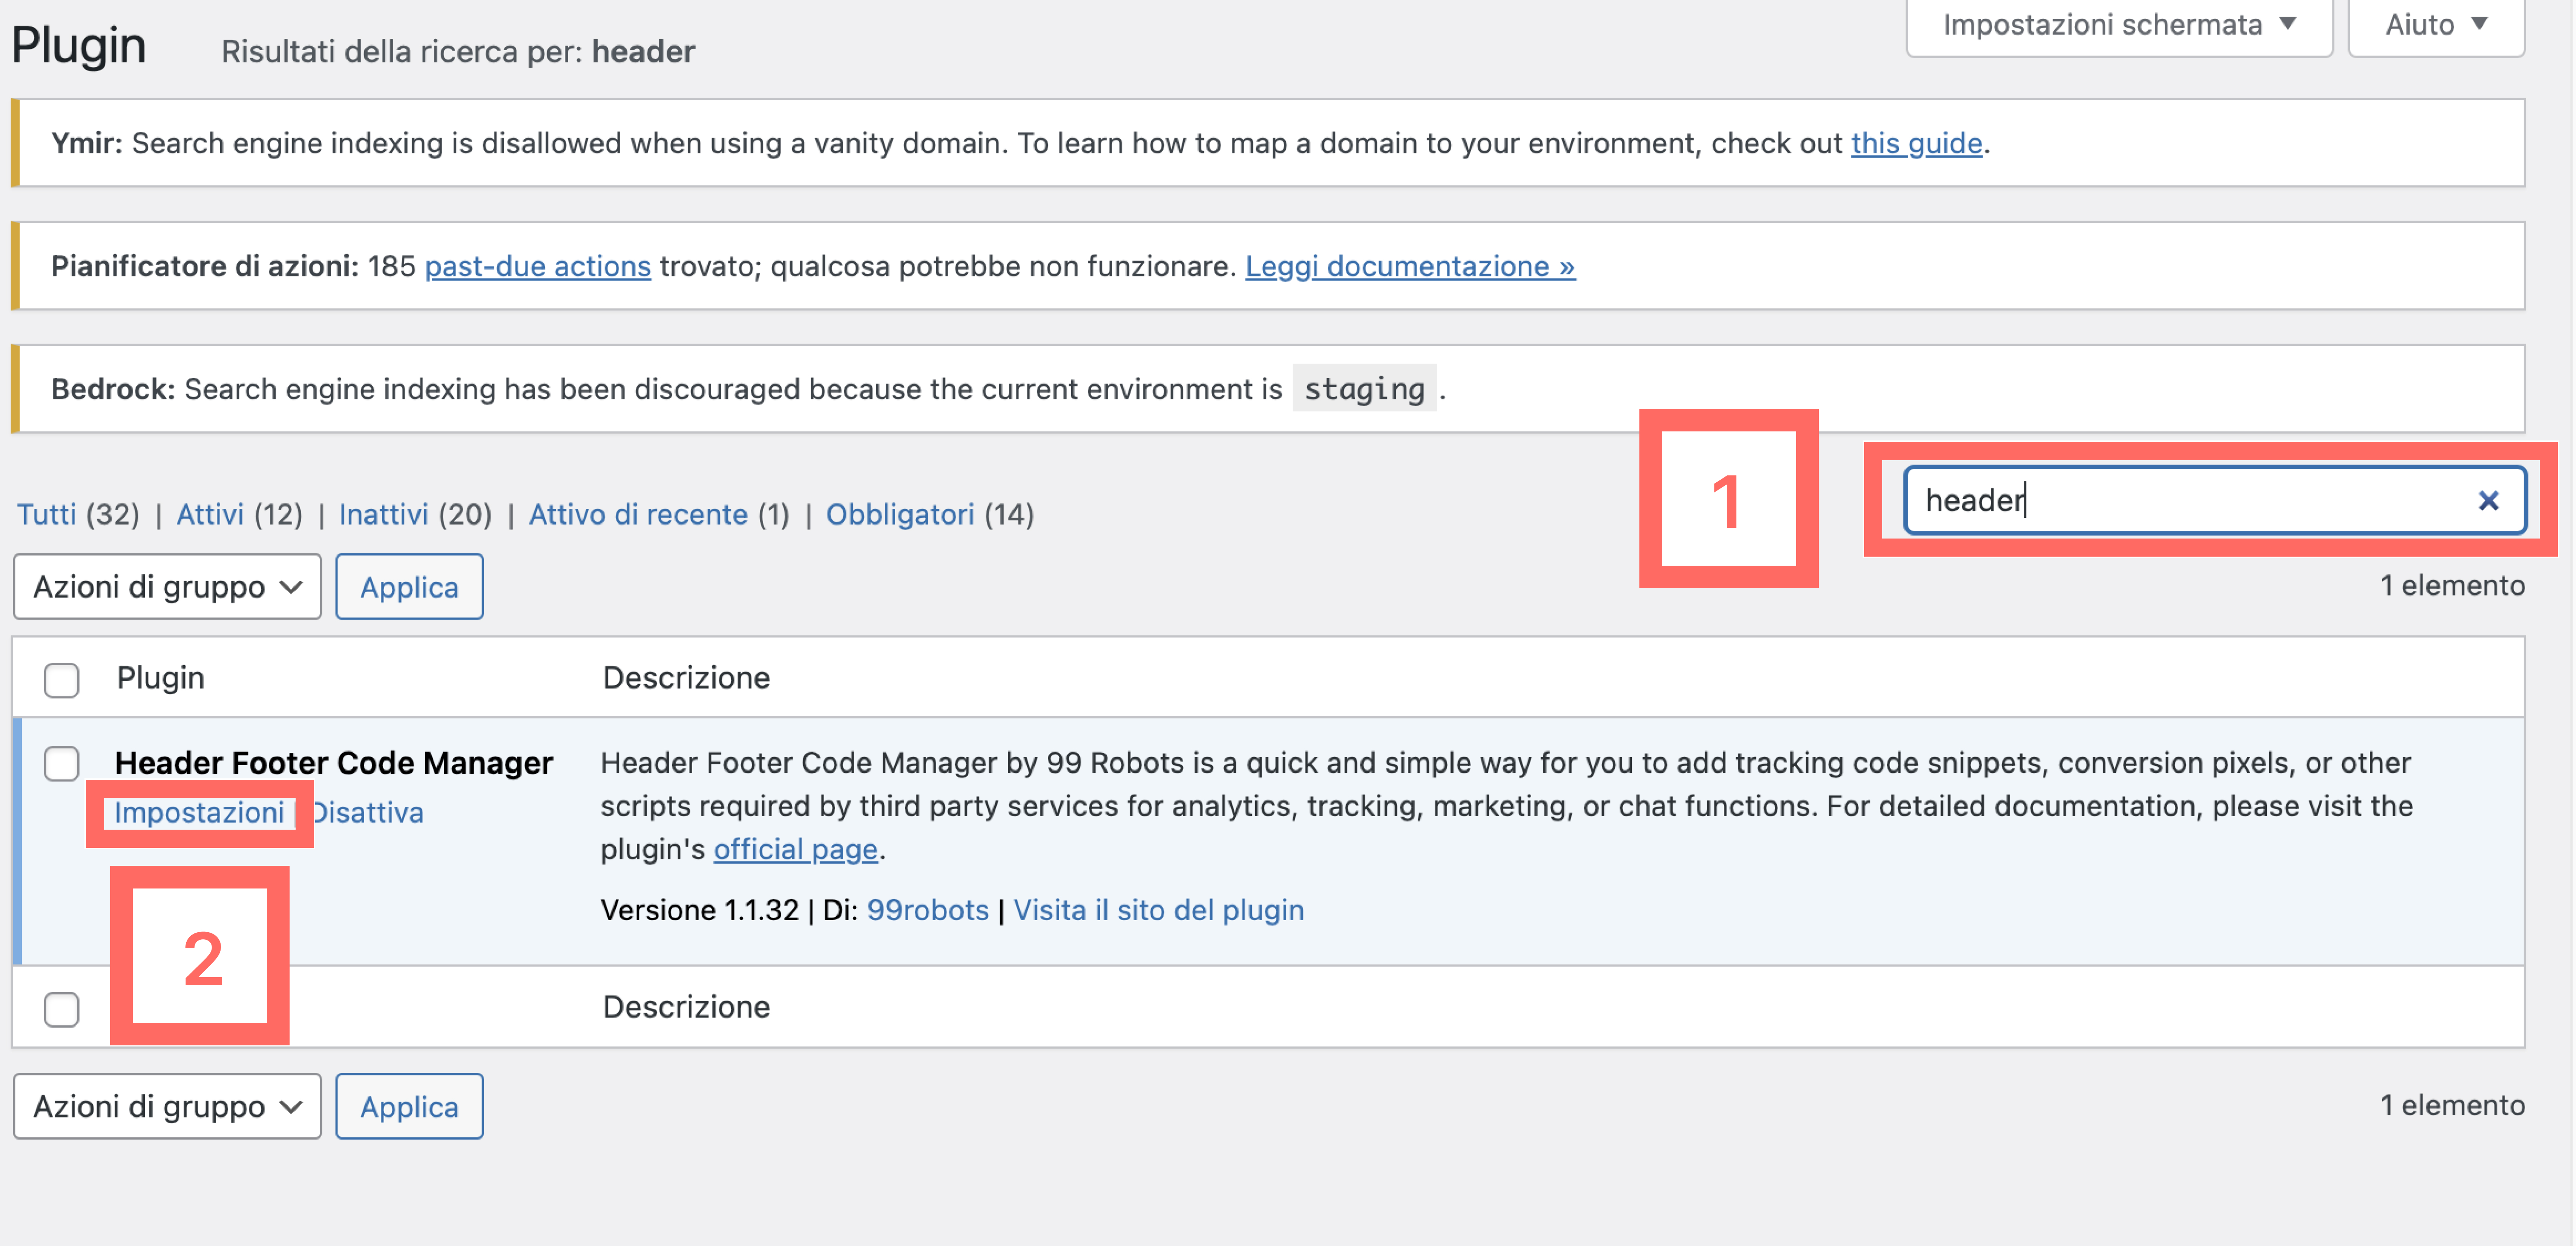
Task: Tick the Header Footer Code Manager checkbox
Action: point(62,764)
